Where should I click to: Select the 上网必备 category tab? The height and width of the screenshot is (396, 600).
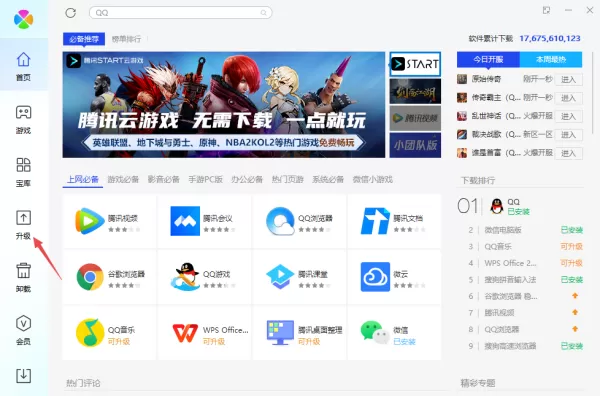tap(83, 179)
